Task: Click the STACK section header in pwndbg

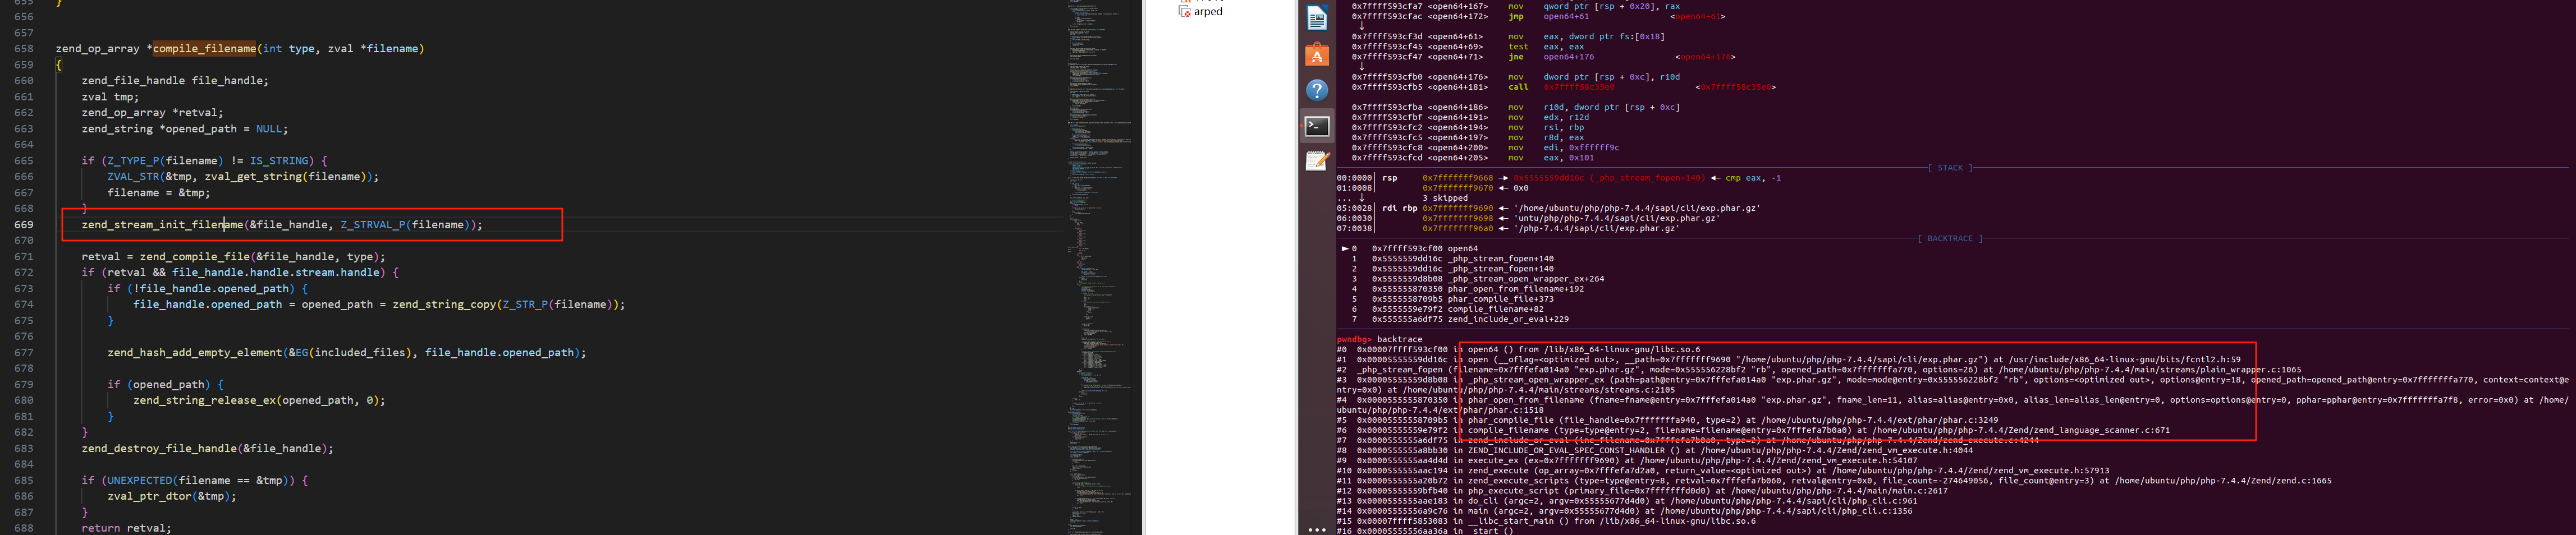Action: pos(1949,168)
